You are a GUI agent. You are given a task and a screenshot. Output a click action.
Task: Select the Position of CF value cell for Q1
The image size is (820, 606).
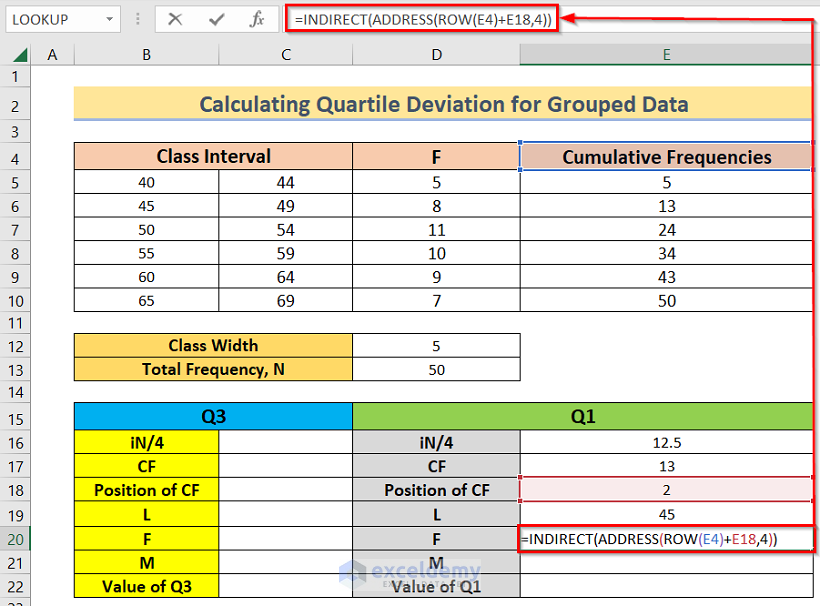point(666,490)
